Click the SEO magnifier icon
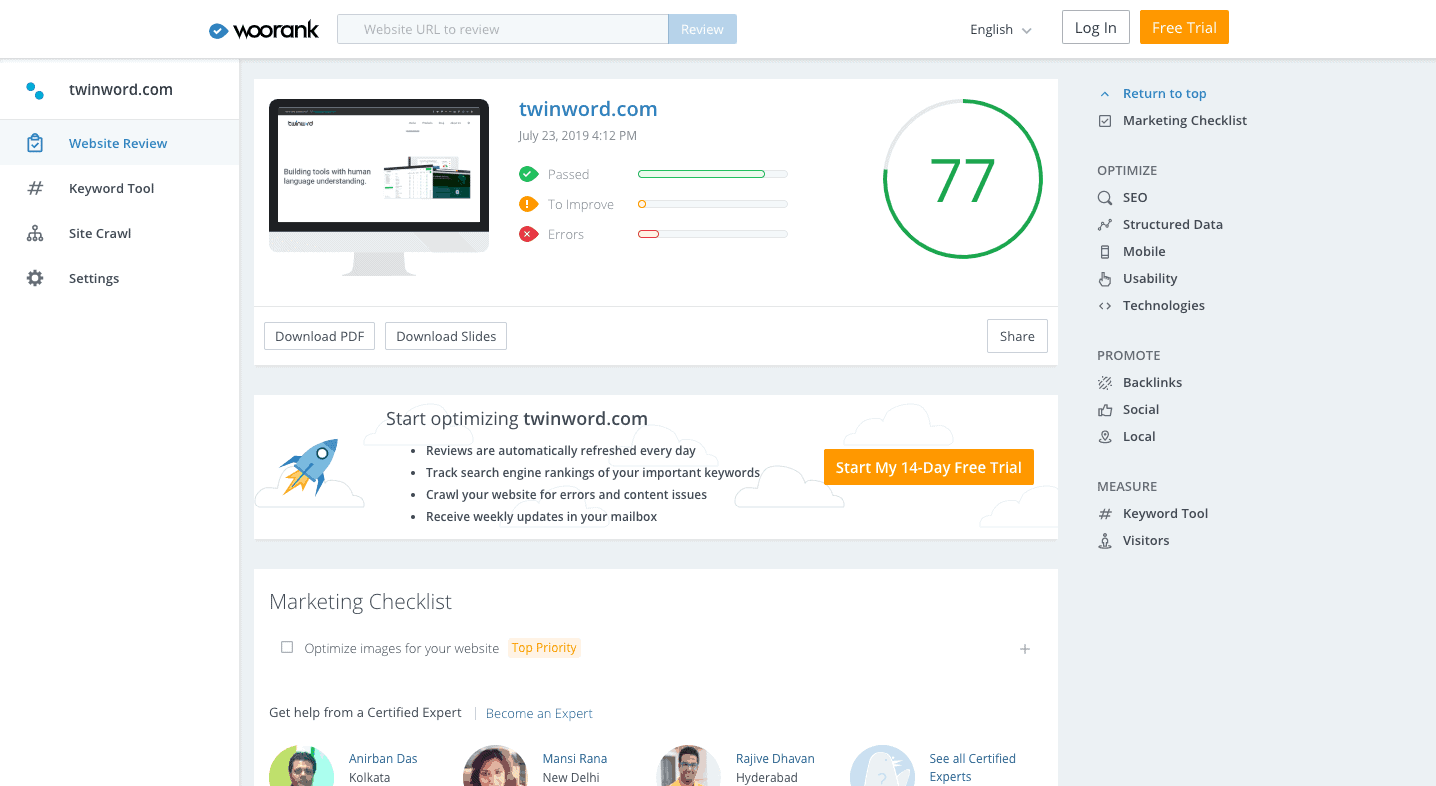 (1105, 198)
